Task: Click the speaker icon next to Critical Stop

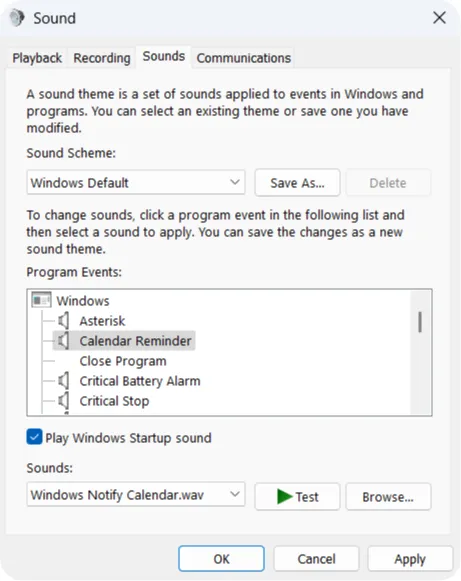Action: [64, 401]
